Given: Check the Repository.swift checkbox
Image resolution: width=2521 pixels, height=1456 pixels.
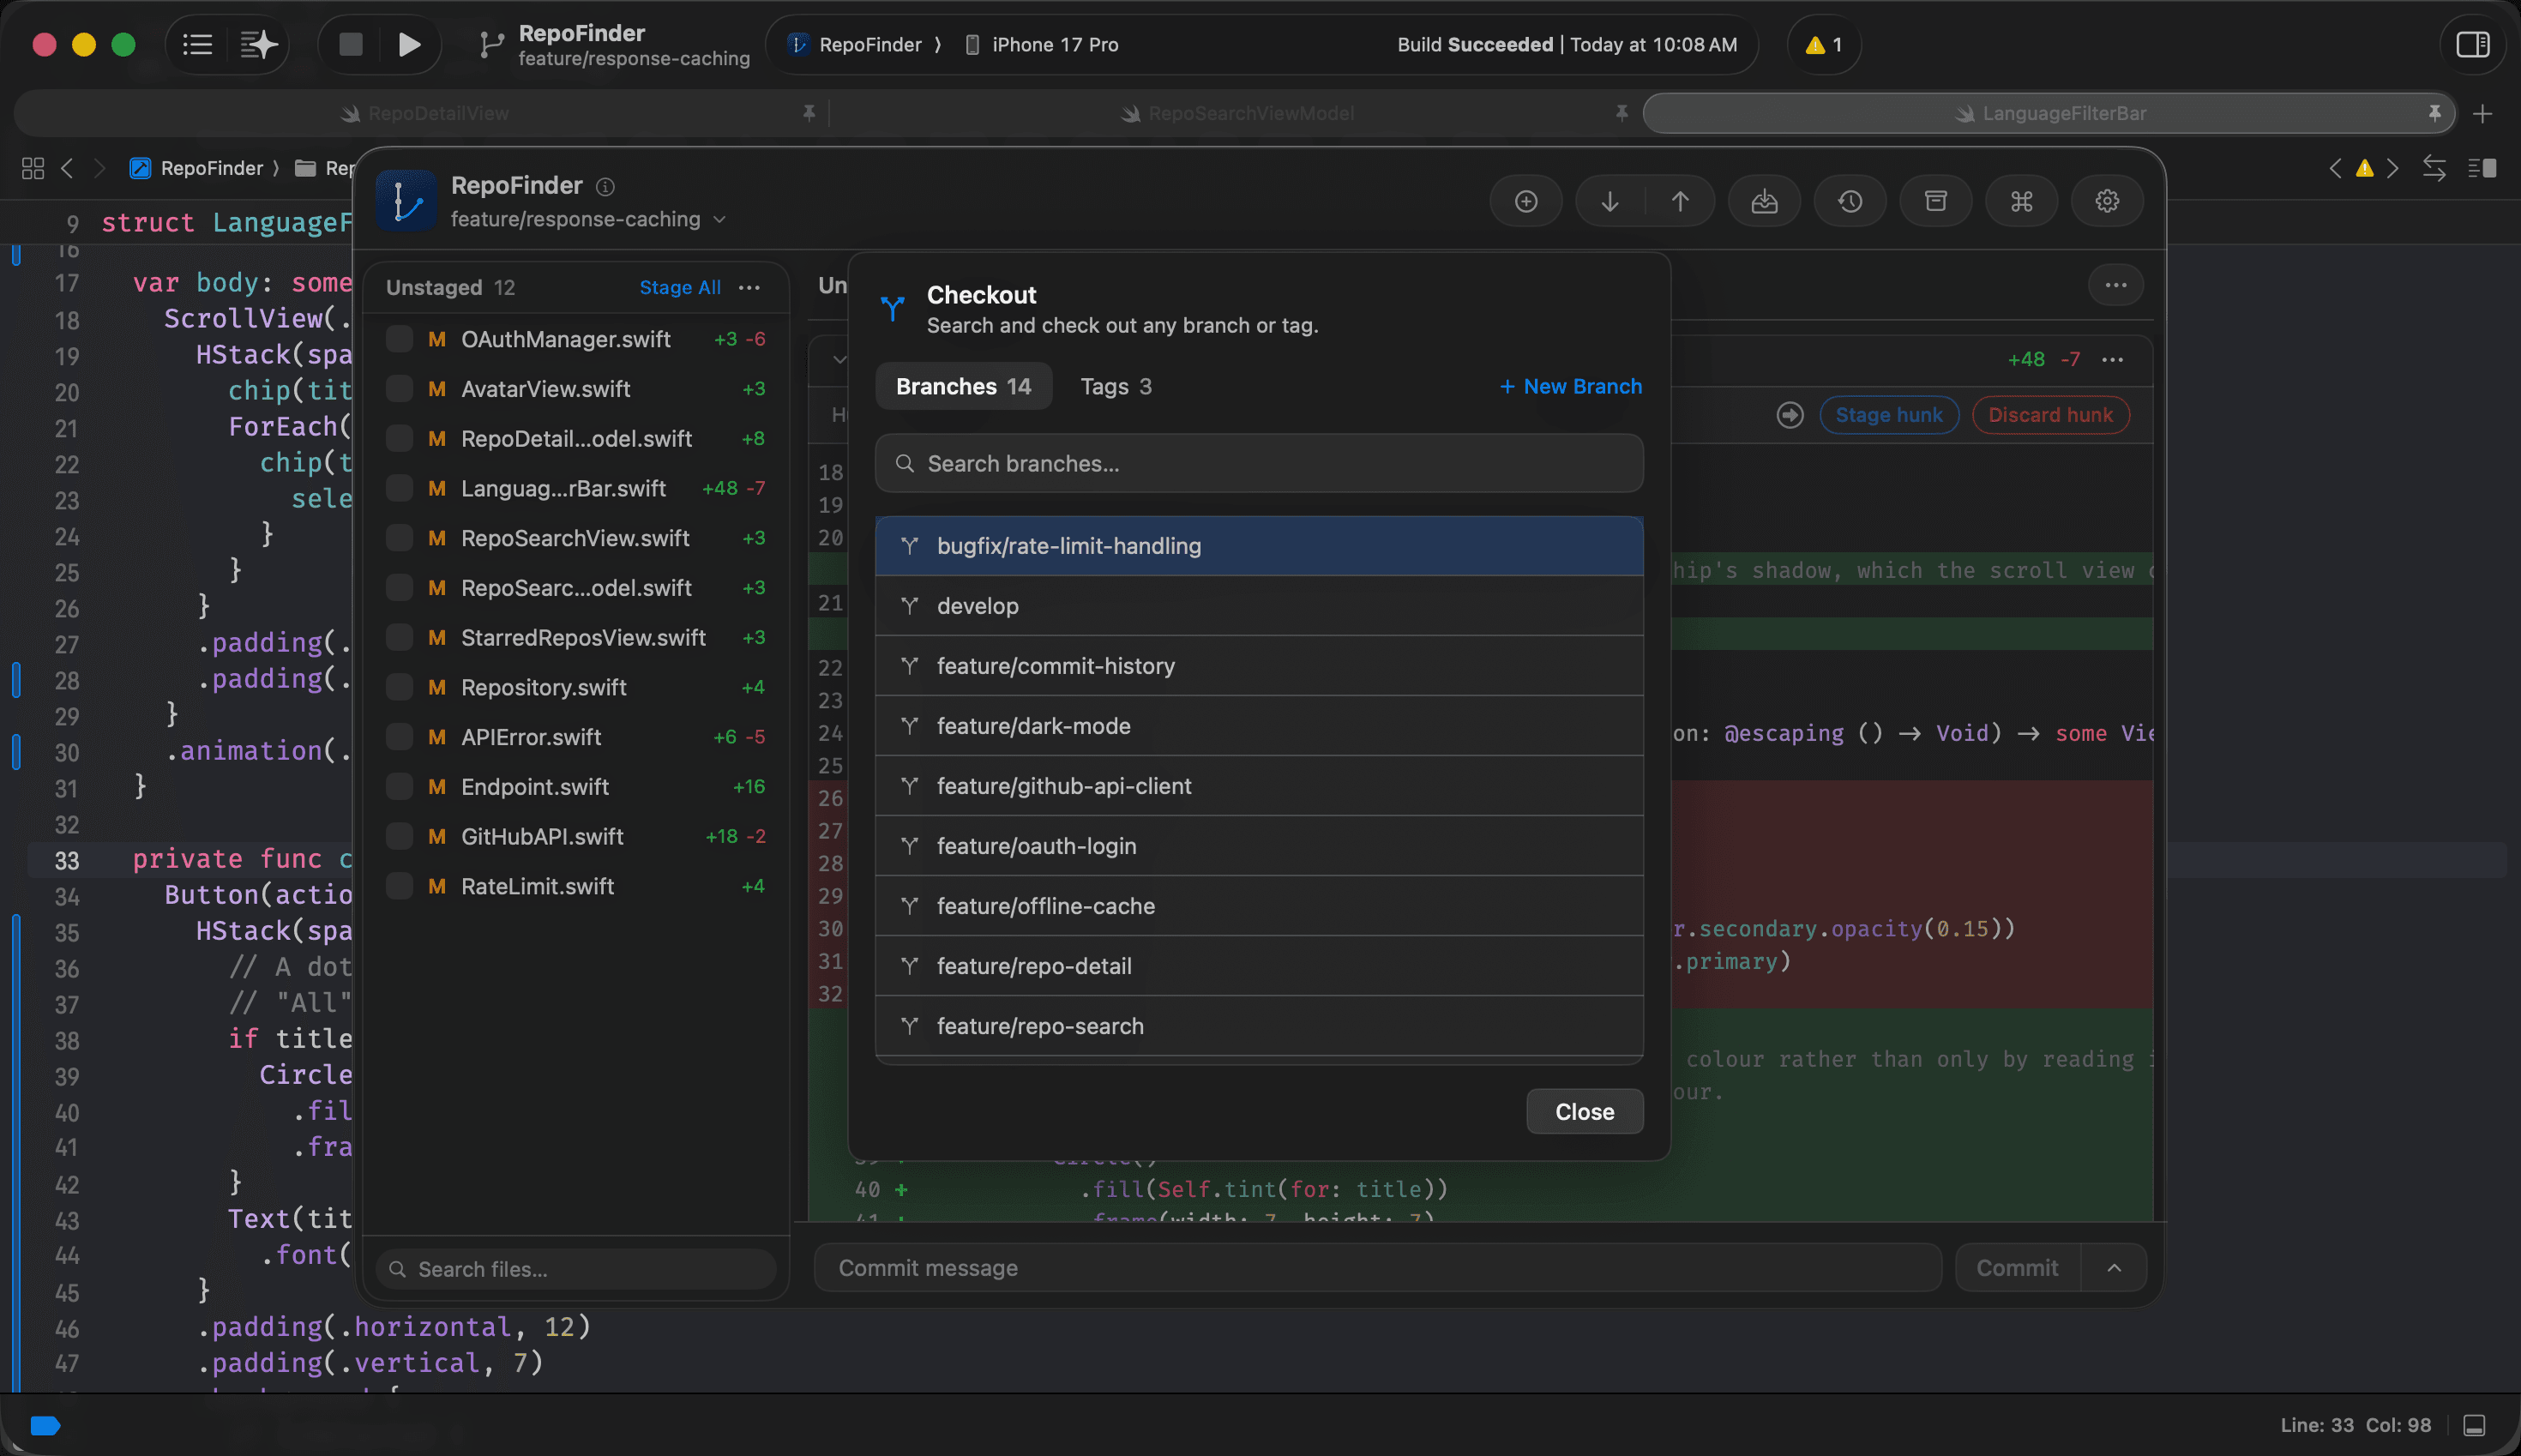Looking at the screenshot, I should pyautogui.click(x=399, y=687).
